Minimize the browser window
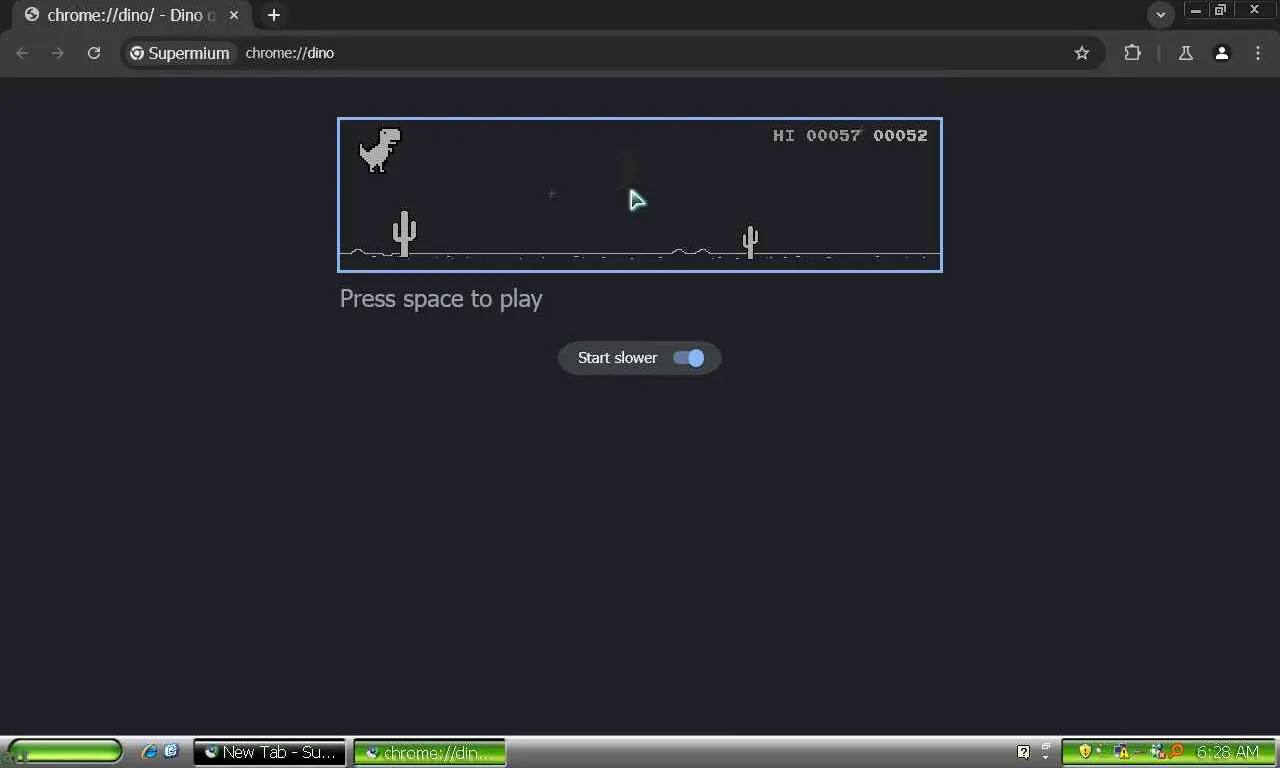The height and width of the screenshot is (768, 1280). [1196, 10]
